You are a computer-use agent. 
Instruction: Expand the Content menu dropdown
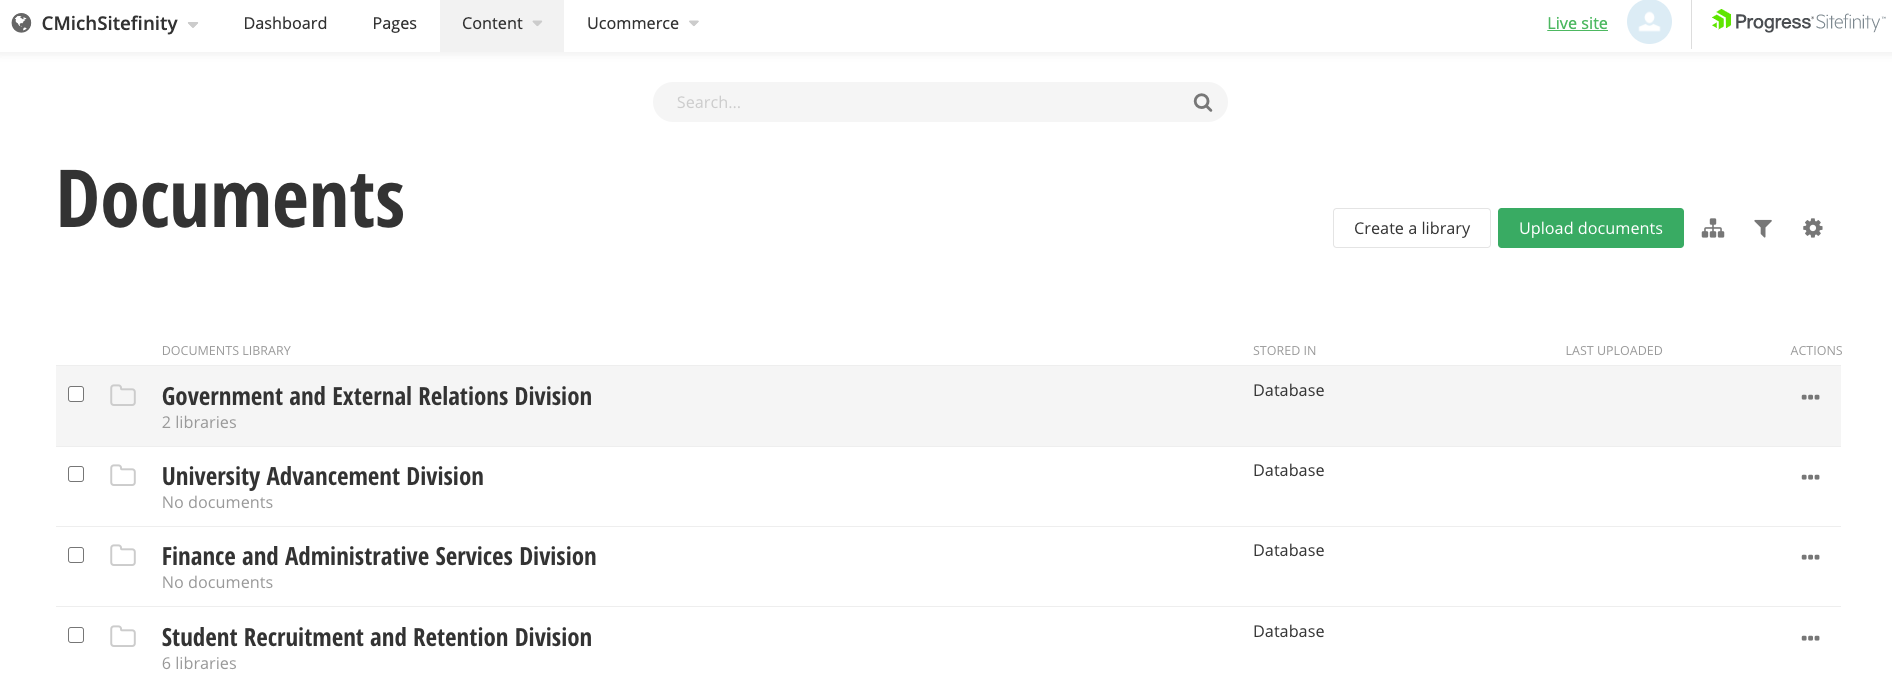point(502,23)
